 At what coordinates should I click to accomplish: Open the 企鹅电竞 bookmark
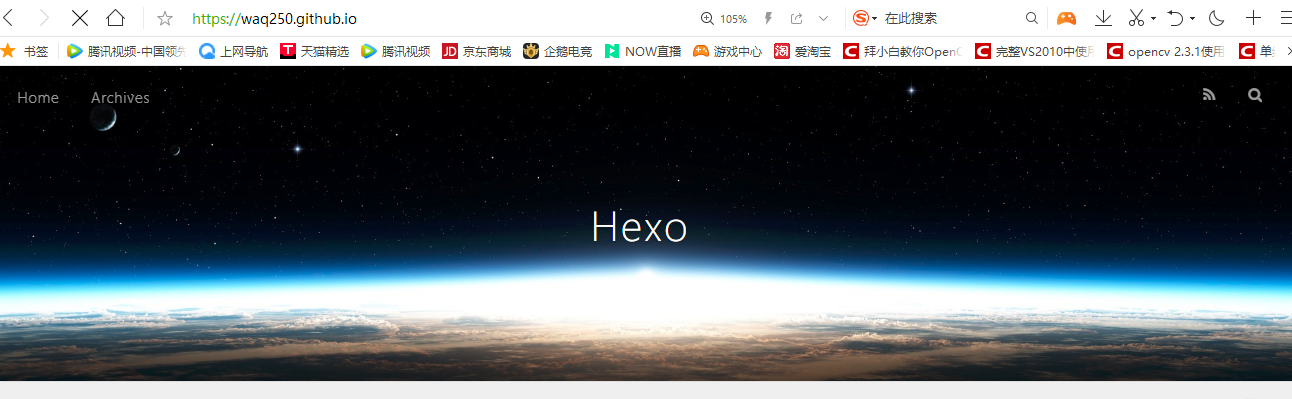tap(557, 51)
